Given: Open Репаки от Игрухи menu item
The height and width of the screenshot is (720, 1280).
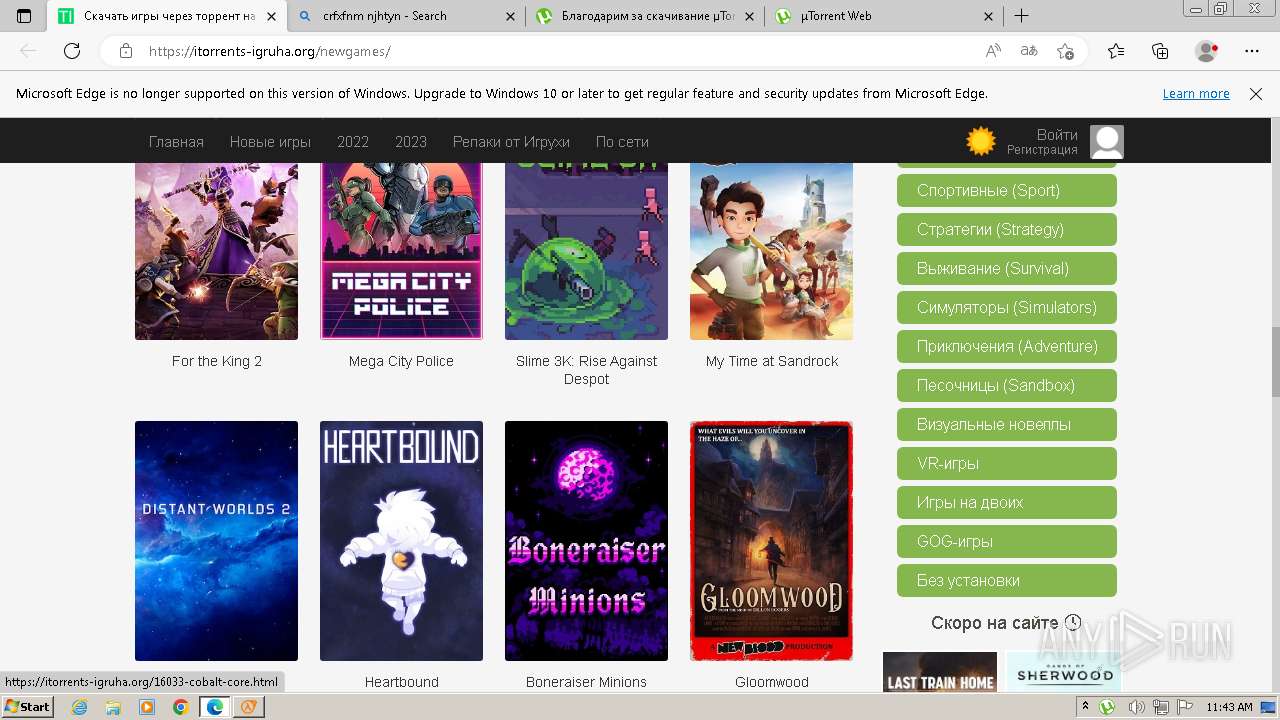Looking at the screenshot, I should (511, 142).
